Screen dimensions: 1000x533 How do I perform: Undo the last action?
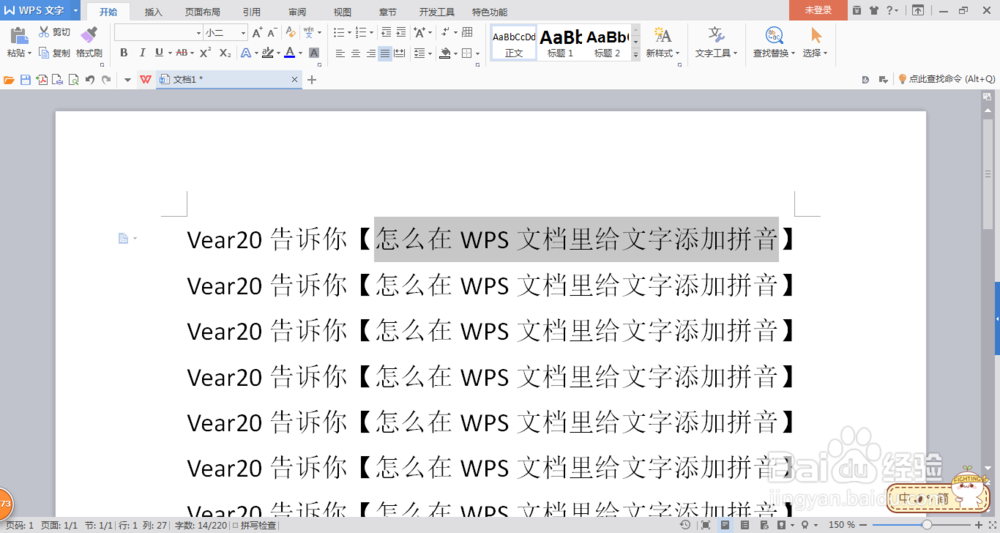90,80
